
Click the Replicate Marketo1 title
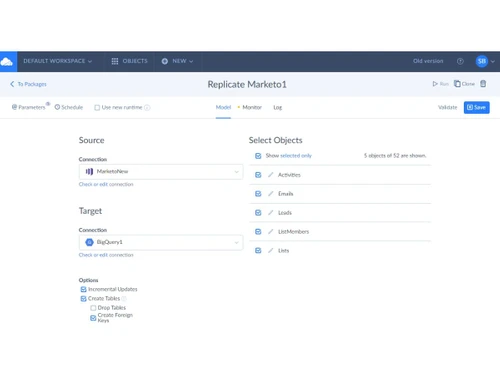click(x=247, y=84)
